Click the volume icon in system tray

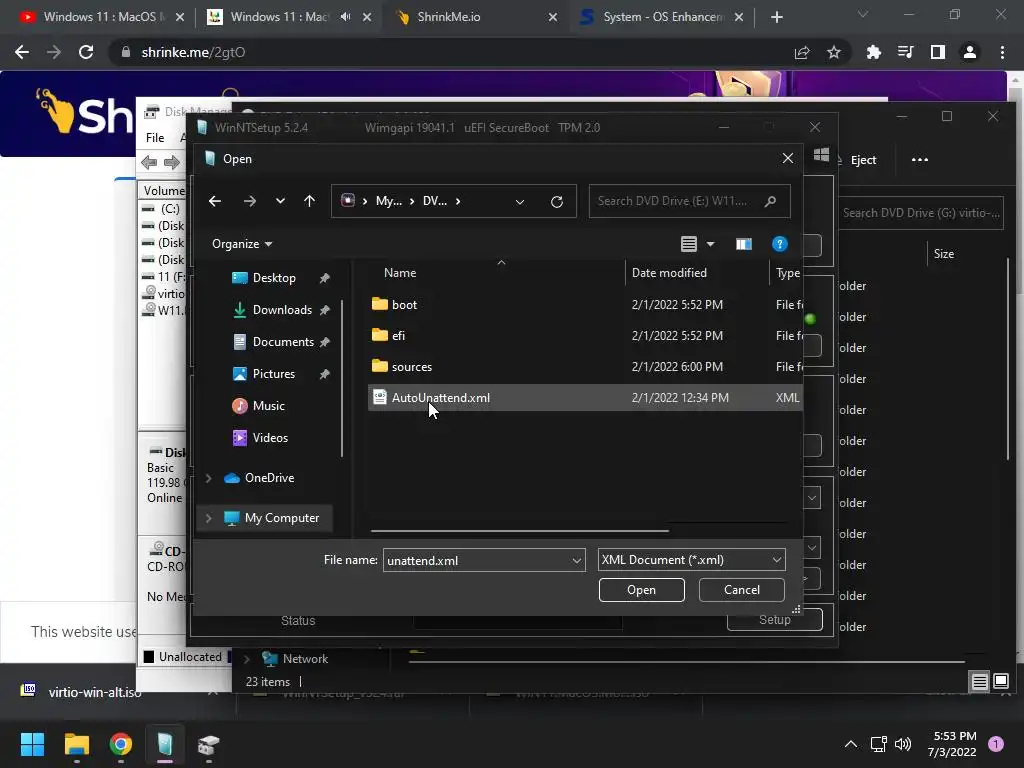click(x=903, y=744)
